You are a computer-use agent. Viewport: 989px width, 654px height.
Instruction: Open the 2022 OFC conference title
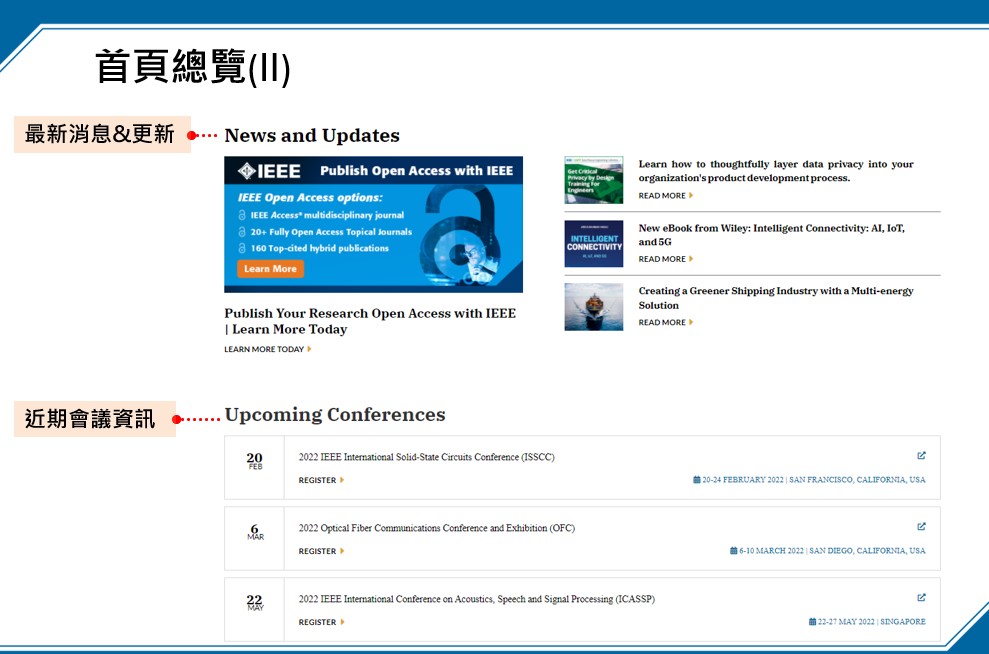pos(436,528)
